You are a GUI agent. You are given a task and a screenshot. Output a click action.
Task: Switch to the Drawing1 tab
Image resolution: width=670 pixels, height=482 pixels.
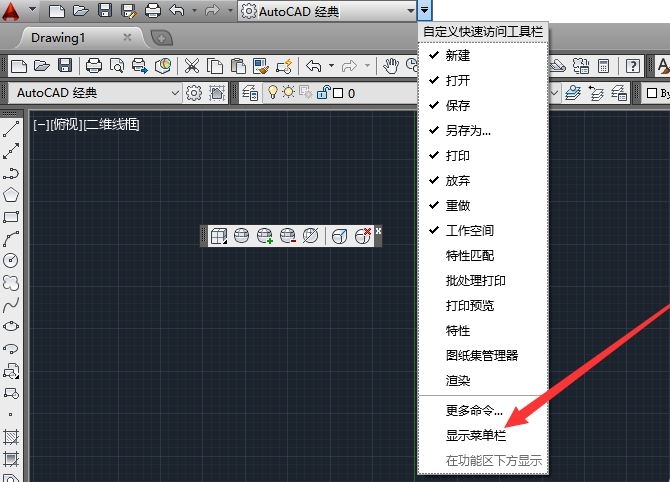coord(58,38)
